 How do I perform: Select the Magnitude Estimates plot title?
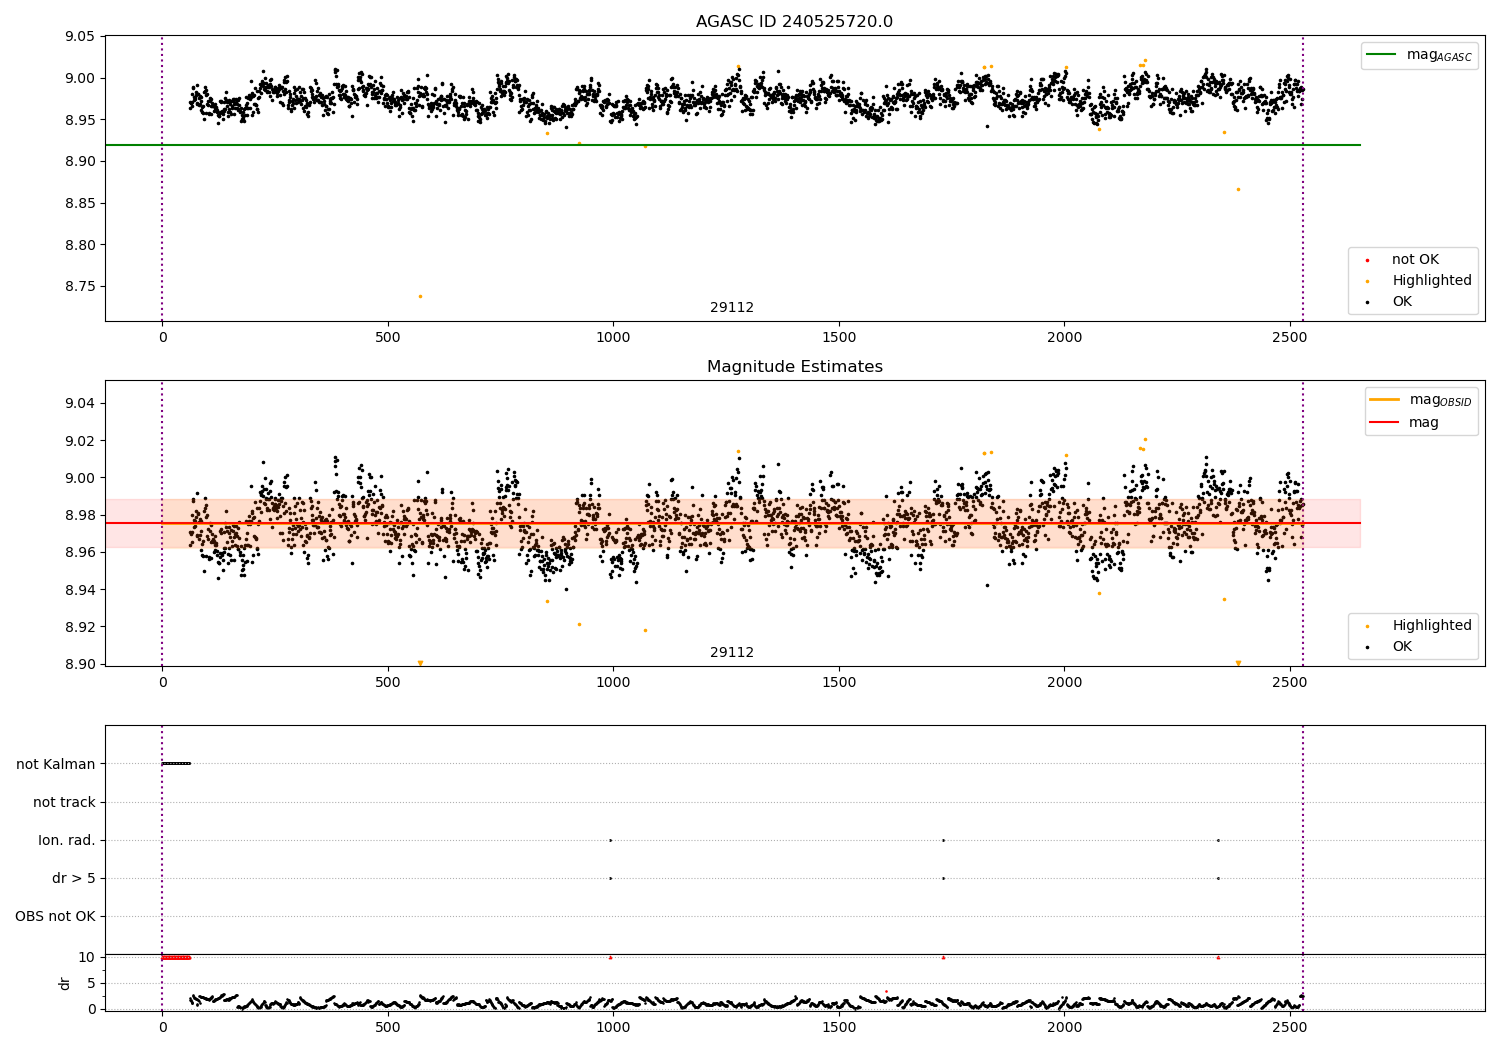(x=794, y=367)
